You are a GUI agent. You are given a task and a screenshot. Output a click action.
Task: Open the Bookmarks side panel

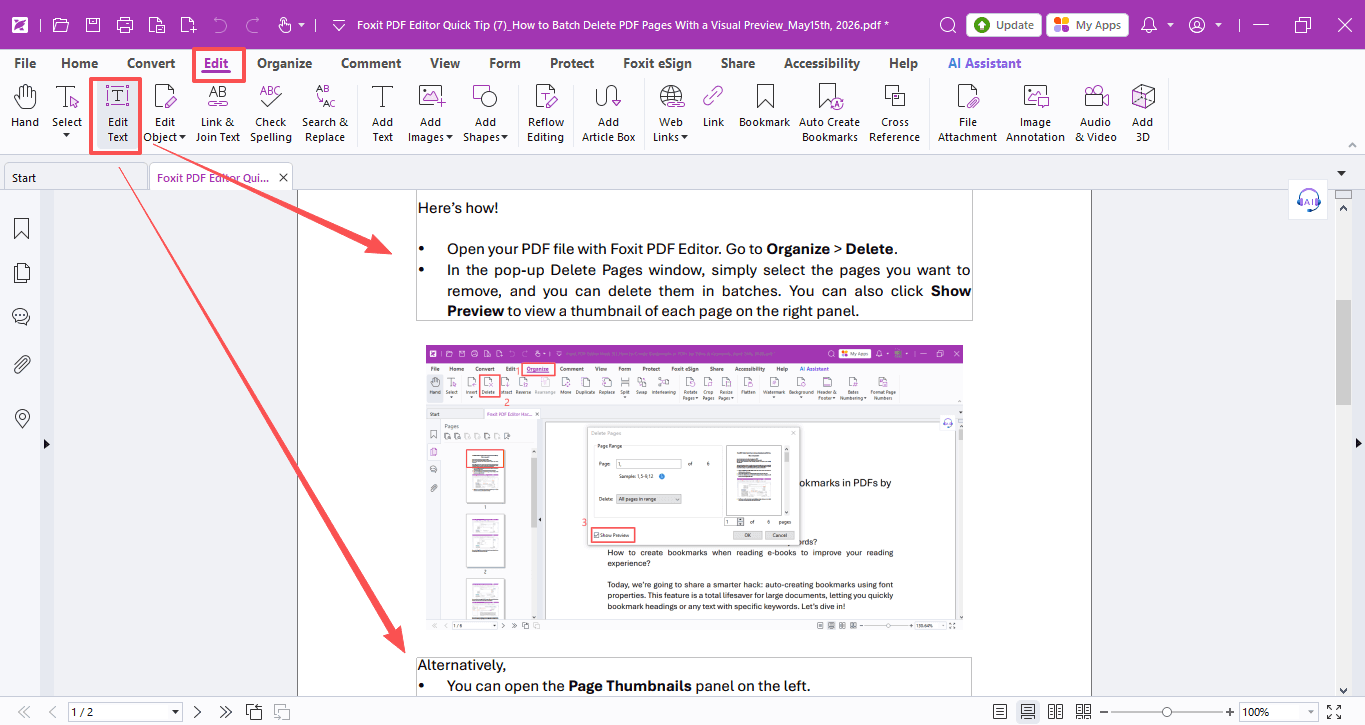point(21,229)
